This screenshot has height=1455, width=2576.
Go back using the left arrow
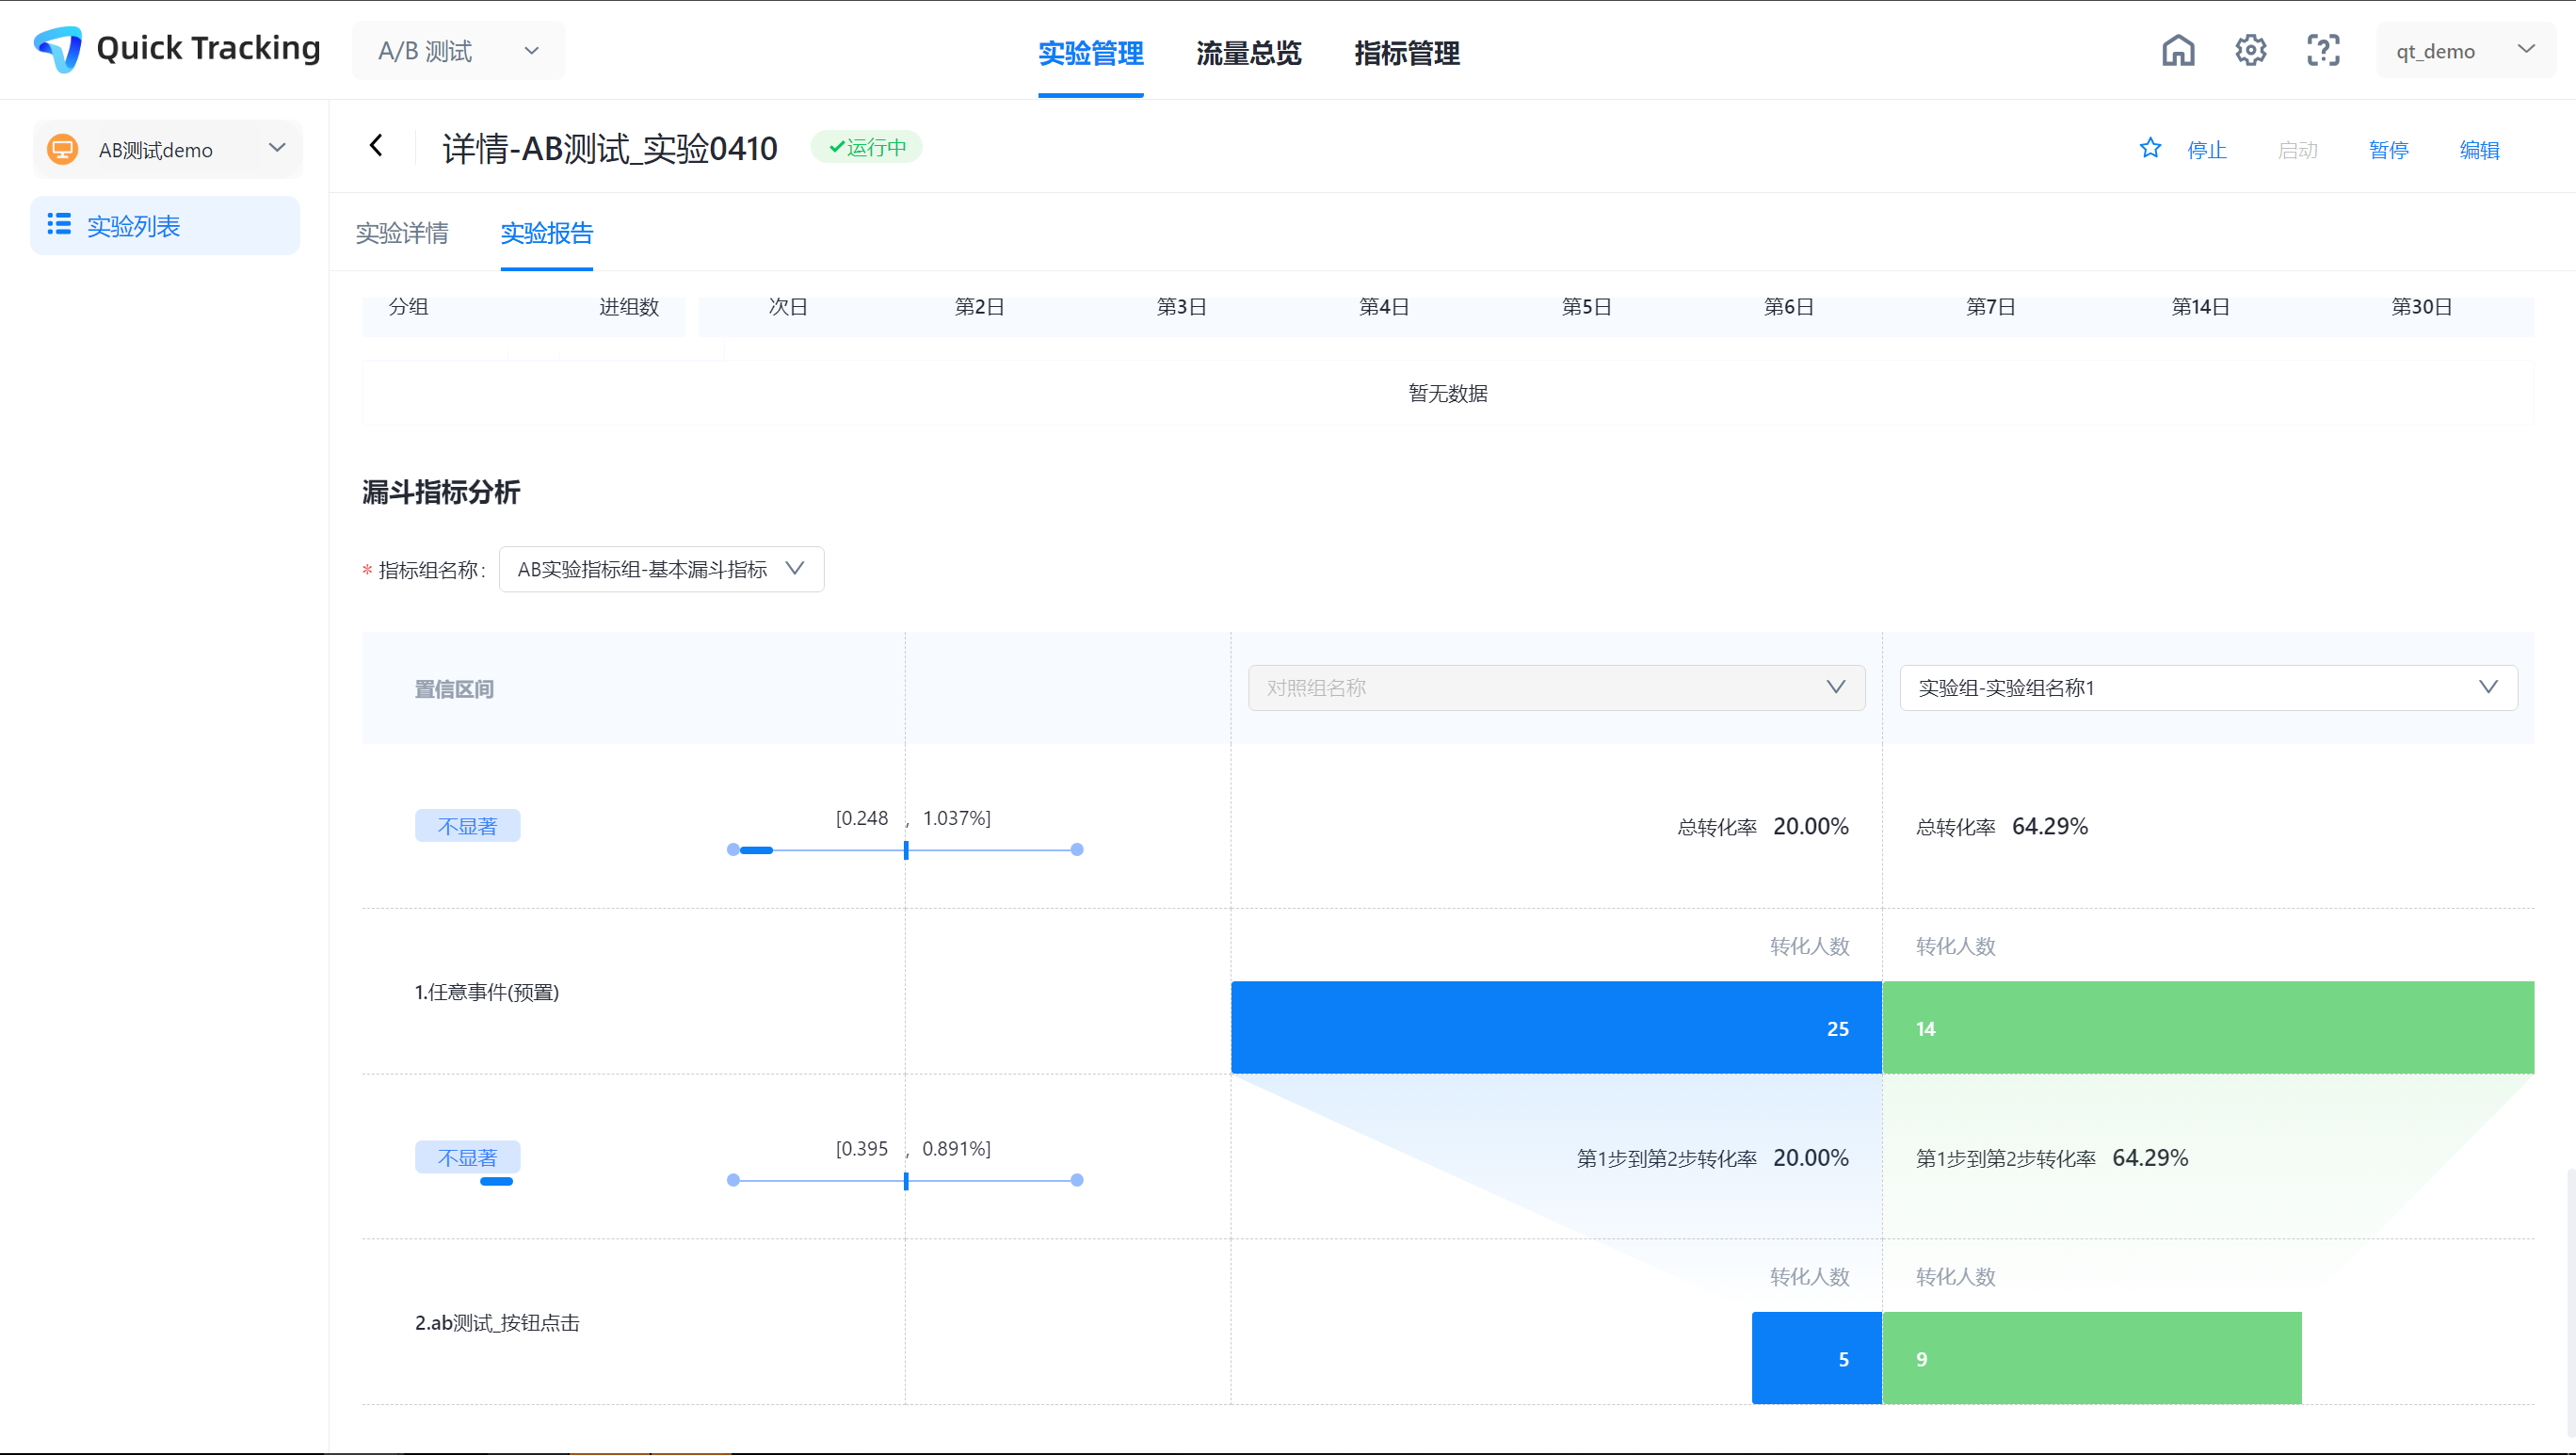[x=376, y=146]
